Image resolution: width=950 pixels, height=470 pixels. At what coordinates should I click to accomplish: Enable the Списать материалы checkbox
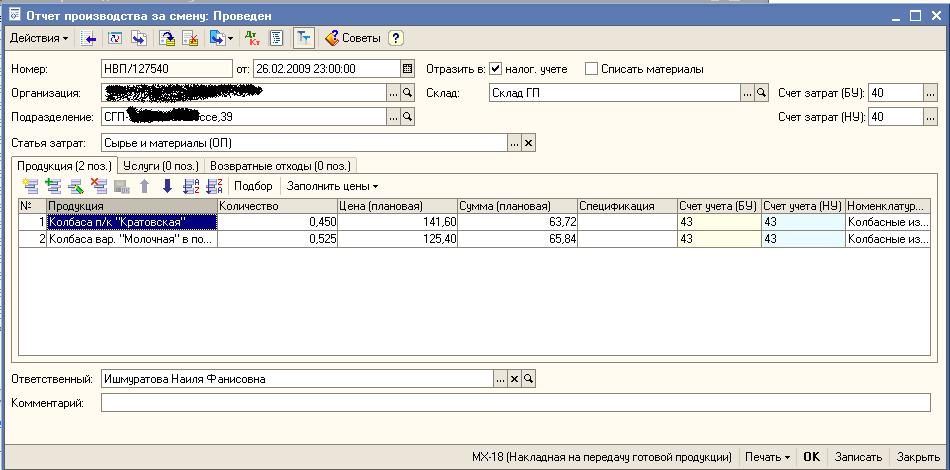point(591,69)
